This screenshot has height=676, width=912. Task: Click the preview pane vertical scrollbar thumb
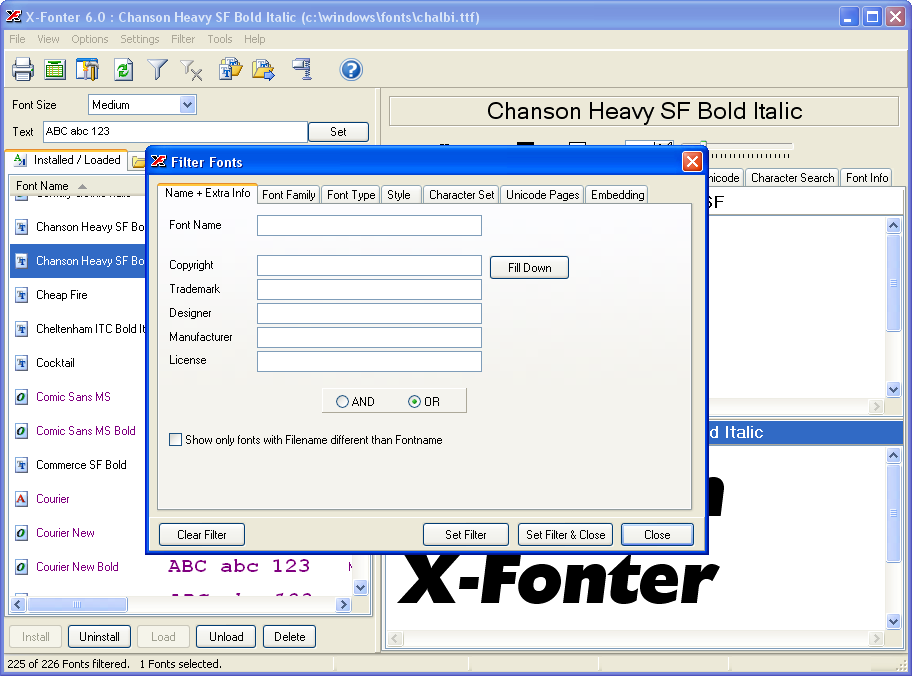tap(894, 513)
